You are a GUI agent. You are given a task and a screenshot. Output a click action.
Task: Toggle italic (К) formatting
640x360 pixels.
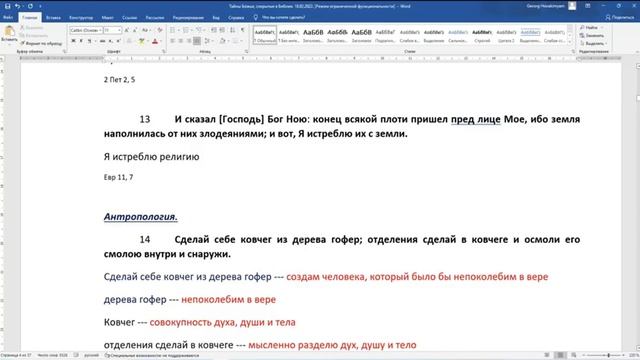81,41
